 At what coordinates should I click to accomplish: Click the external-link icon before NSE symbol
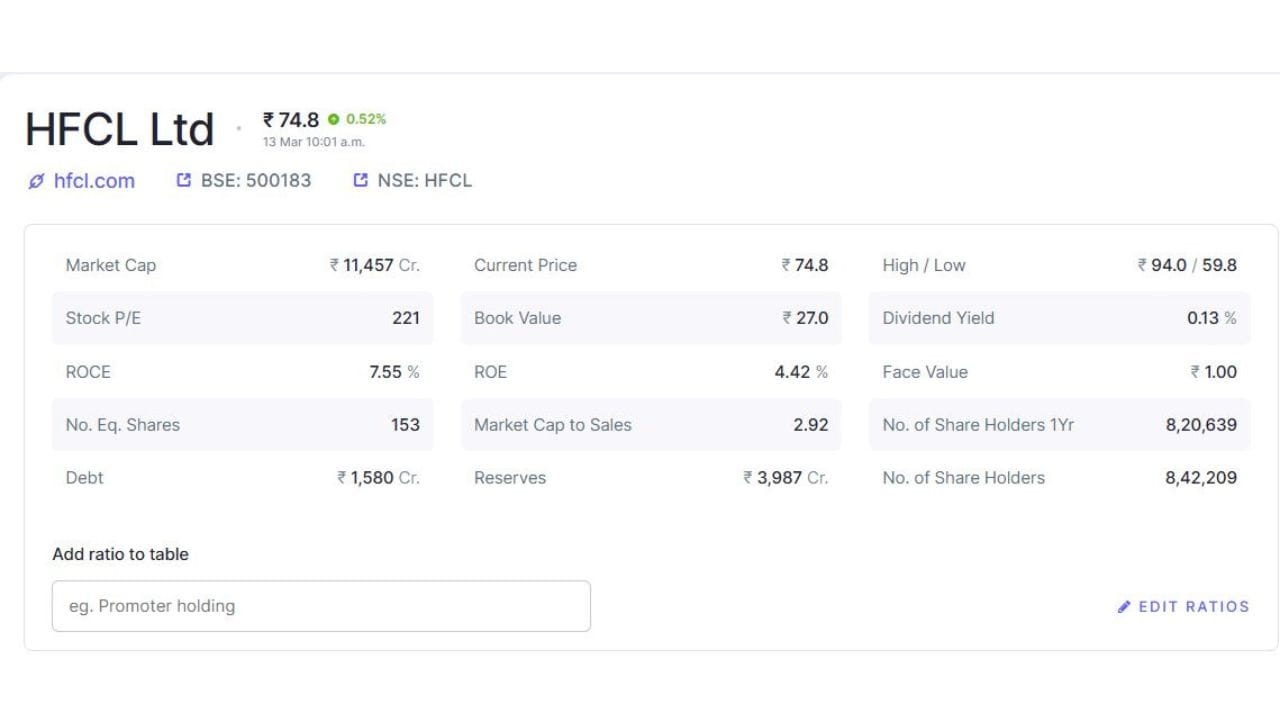tap(361, 181)
